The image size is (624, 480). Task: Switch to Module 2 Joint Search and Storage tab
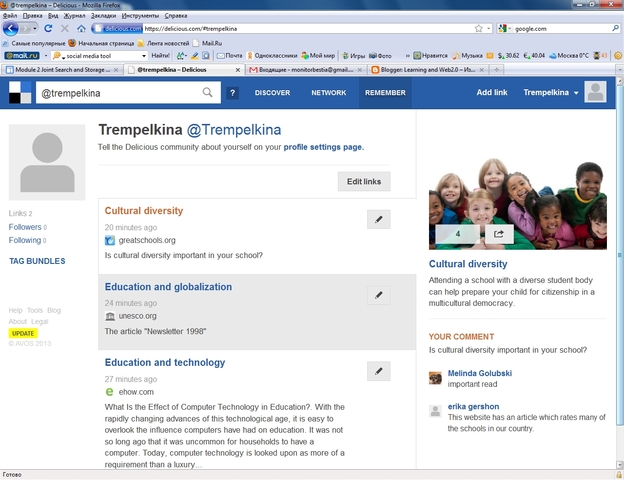pyautogui.click(x=62, y=70)
